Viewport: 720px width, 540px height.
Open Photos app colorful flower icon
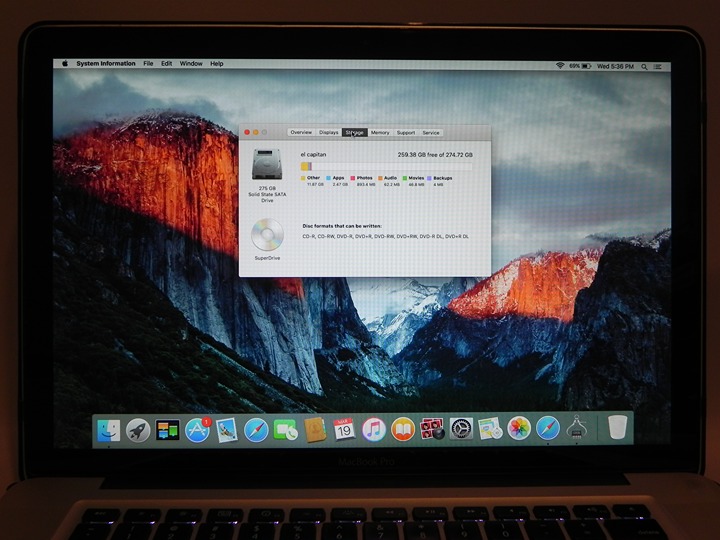[519, 428]
